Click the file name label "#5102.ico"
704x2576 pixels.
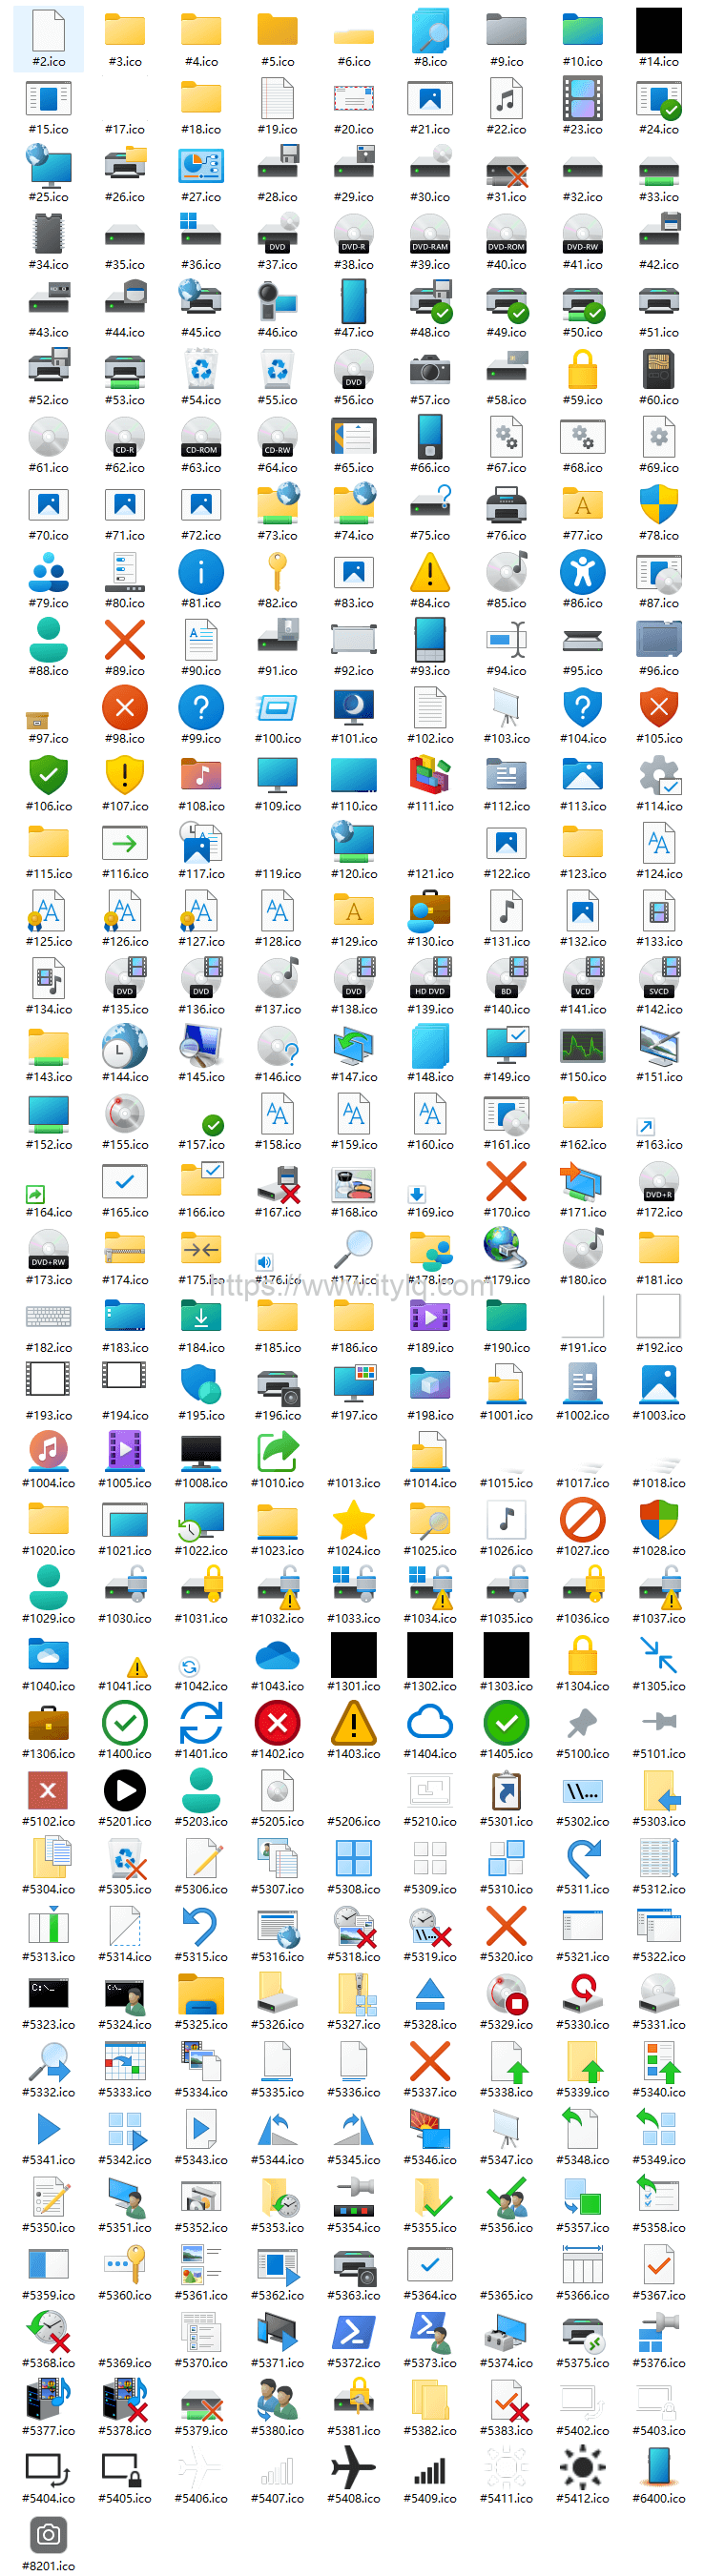pos(48,1822)
